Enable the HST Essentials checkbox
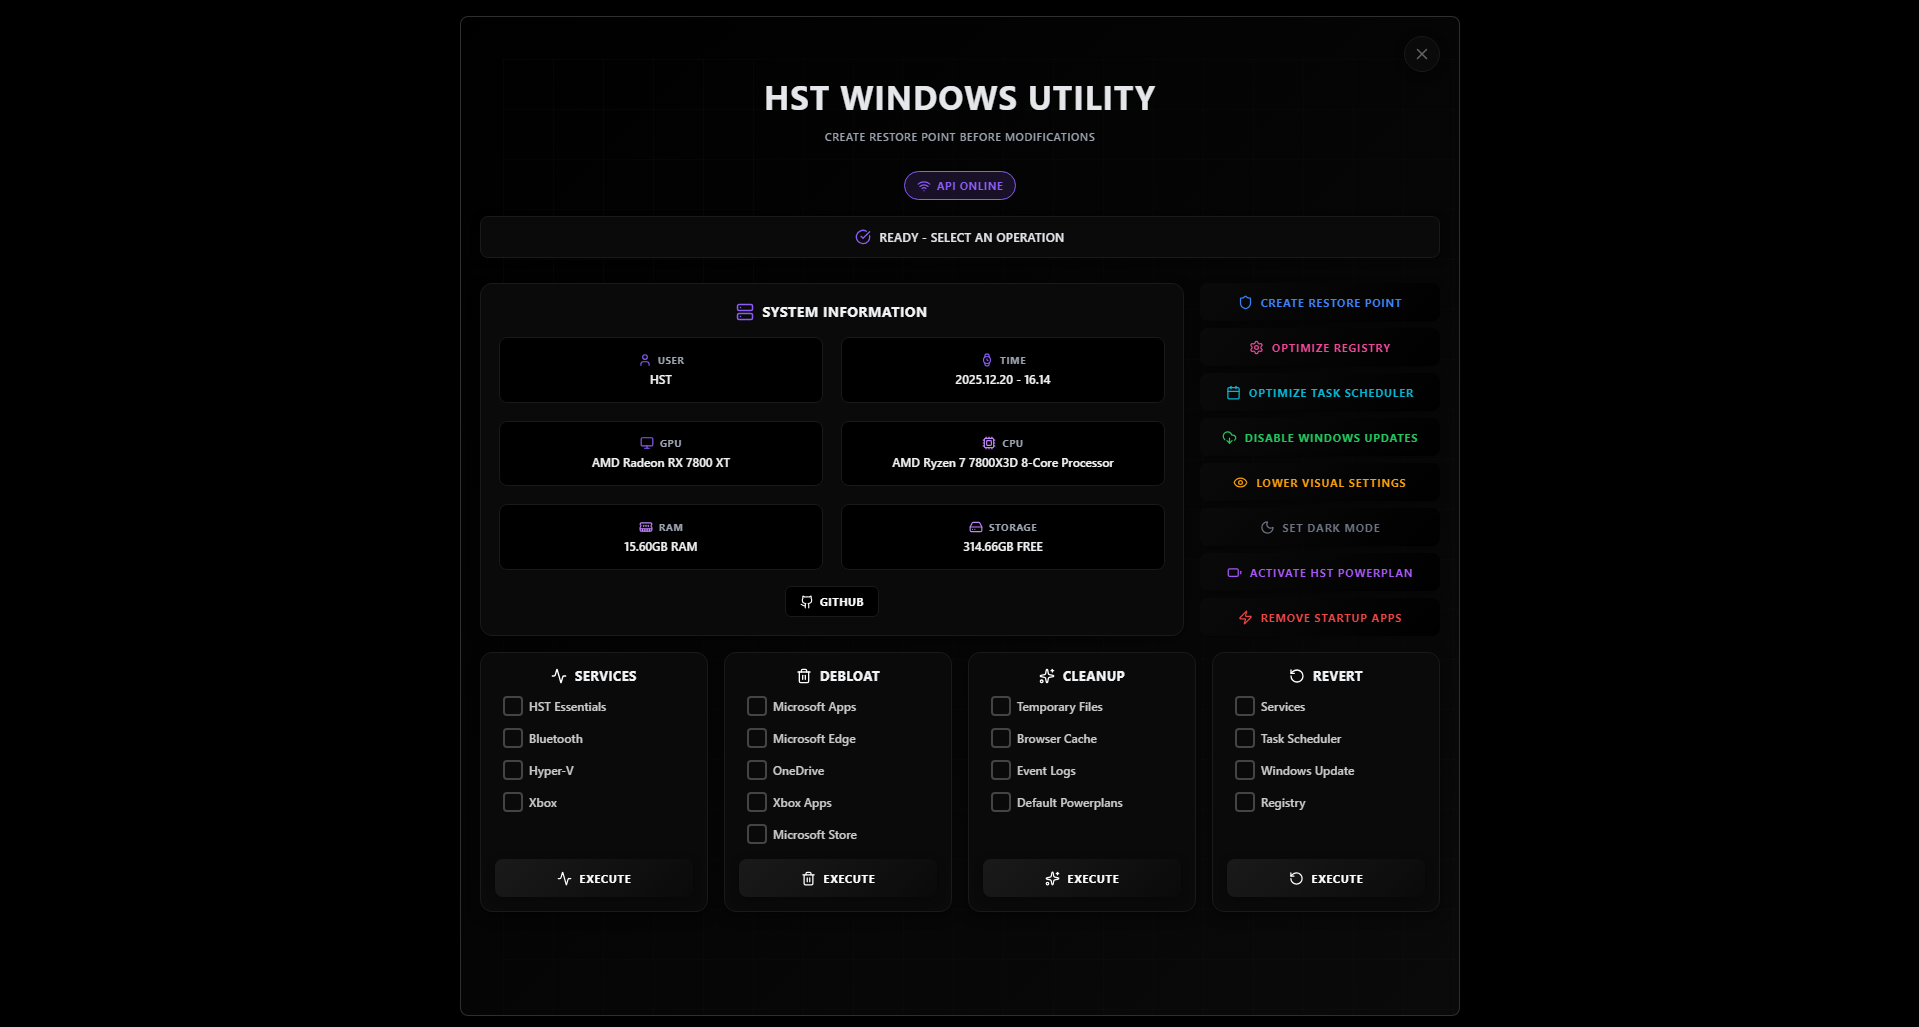Viewport: 1919px width, 1027px height. 512,706
